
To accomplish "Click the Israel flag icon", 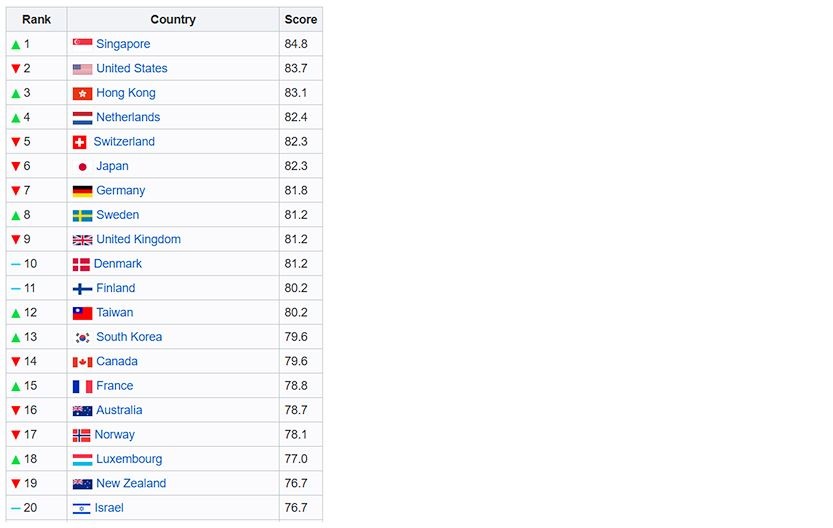I will coord(82,508).
